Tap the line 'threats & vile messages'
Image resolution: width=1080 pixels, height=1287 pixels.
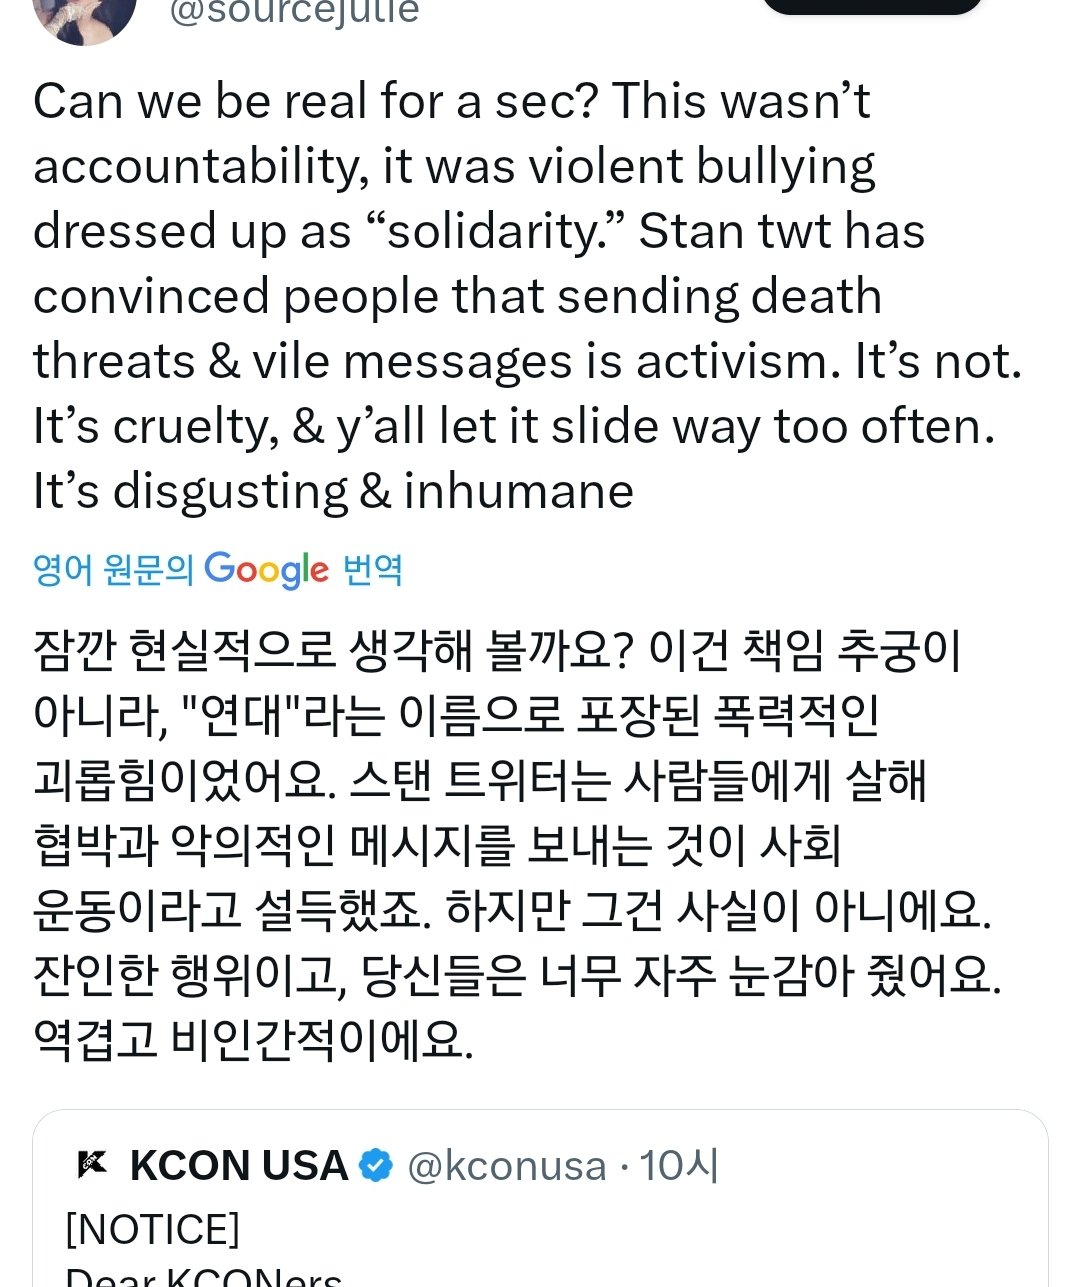528,361
